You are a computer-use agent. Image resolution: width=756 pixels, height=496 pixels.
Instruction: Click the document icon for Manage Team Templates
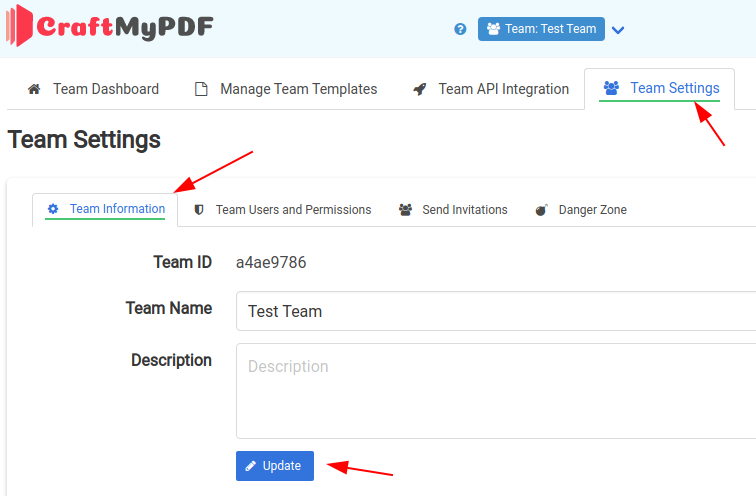(201, 89)
